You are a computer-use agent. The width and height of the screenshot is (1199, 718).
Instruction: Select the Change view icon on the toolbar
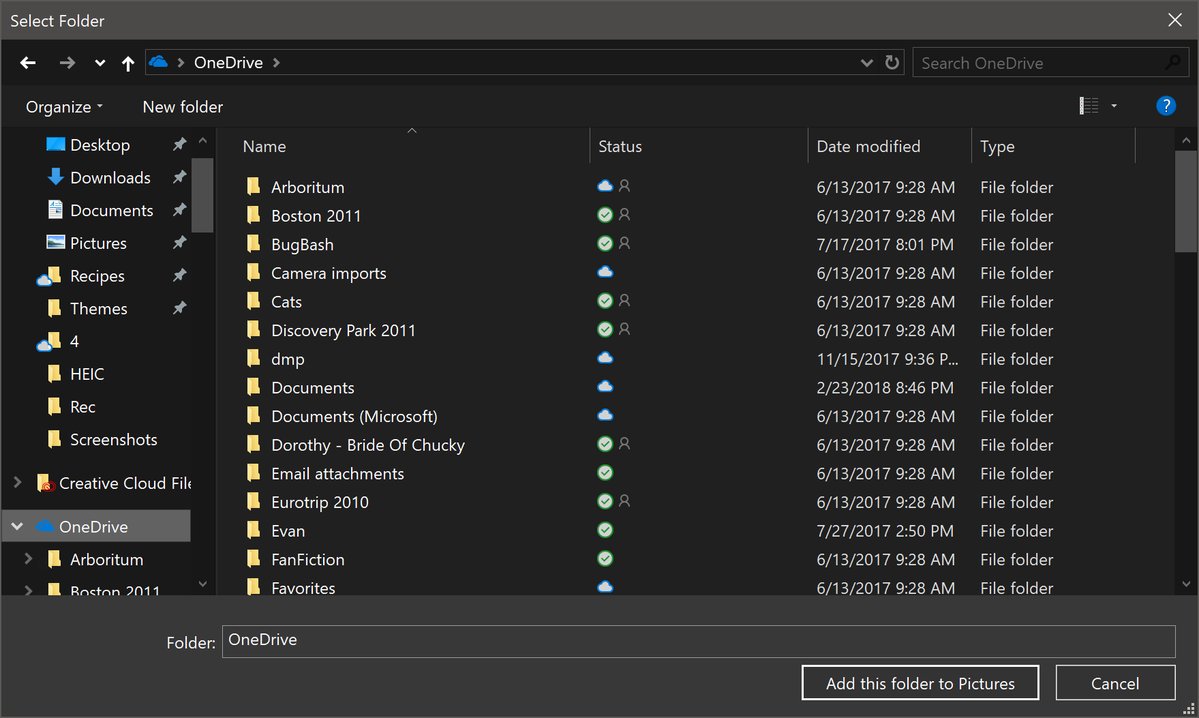point(1089,105)
